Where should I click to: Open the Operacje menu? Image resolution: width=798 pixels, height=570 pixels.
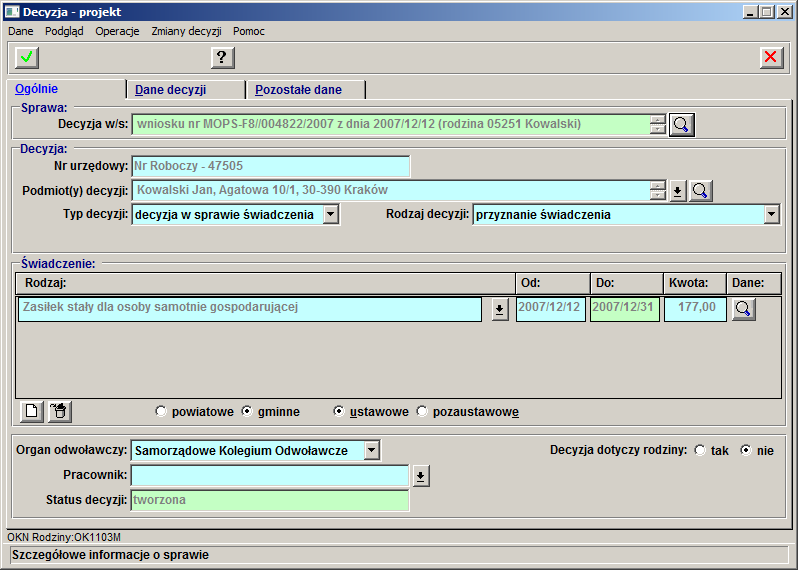pyautogui.click(x=117, y=31)
